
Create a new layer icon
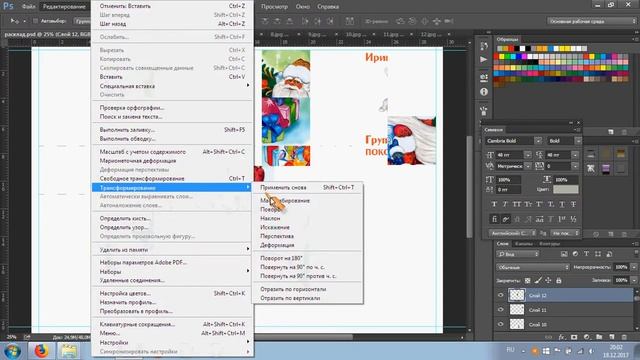[x=611, y=337]
